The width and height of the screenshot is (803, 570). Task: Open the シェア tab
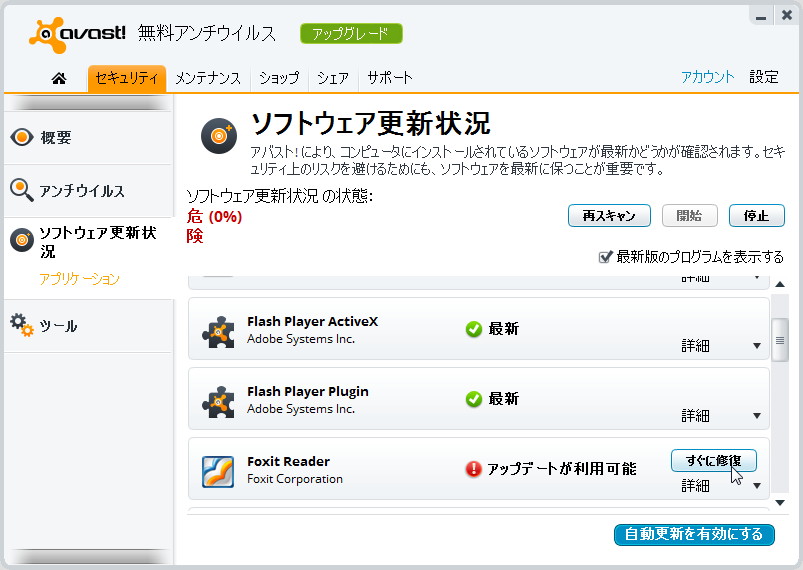333,78
